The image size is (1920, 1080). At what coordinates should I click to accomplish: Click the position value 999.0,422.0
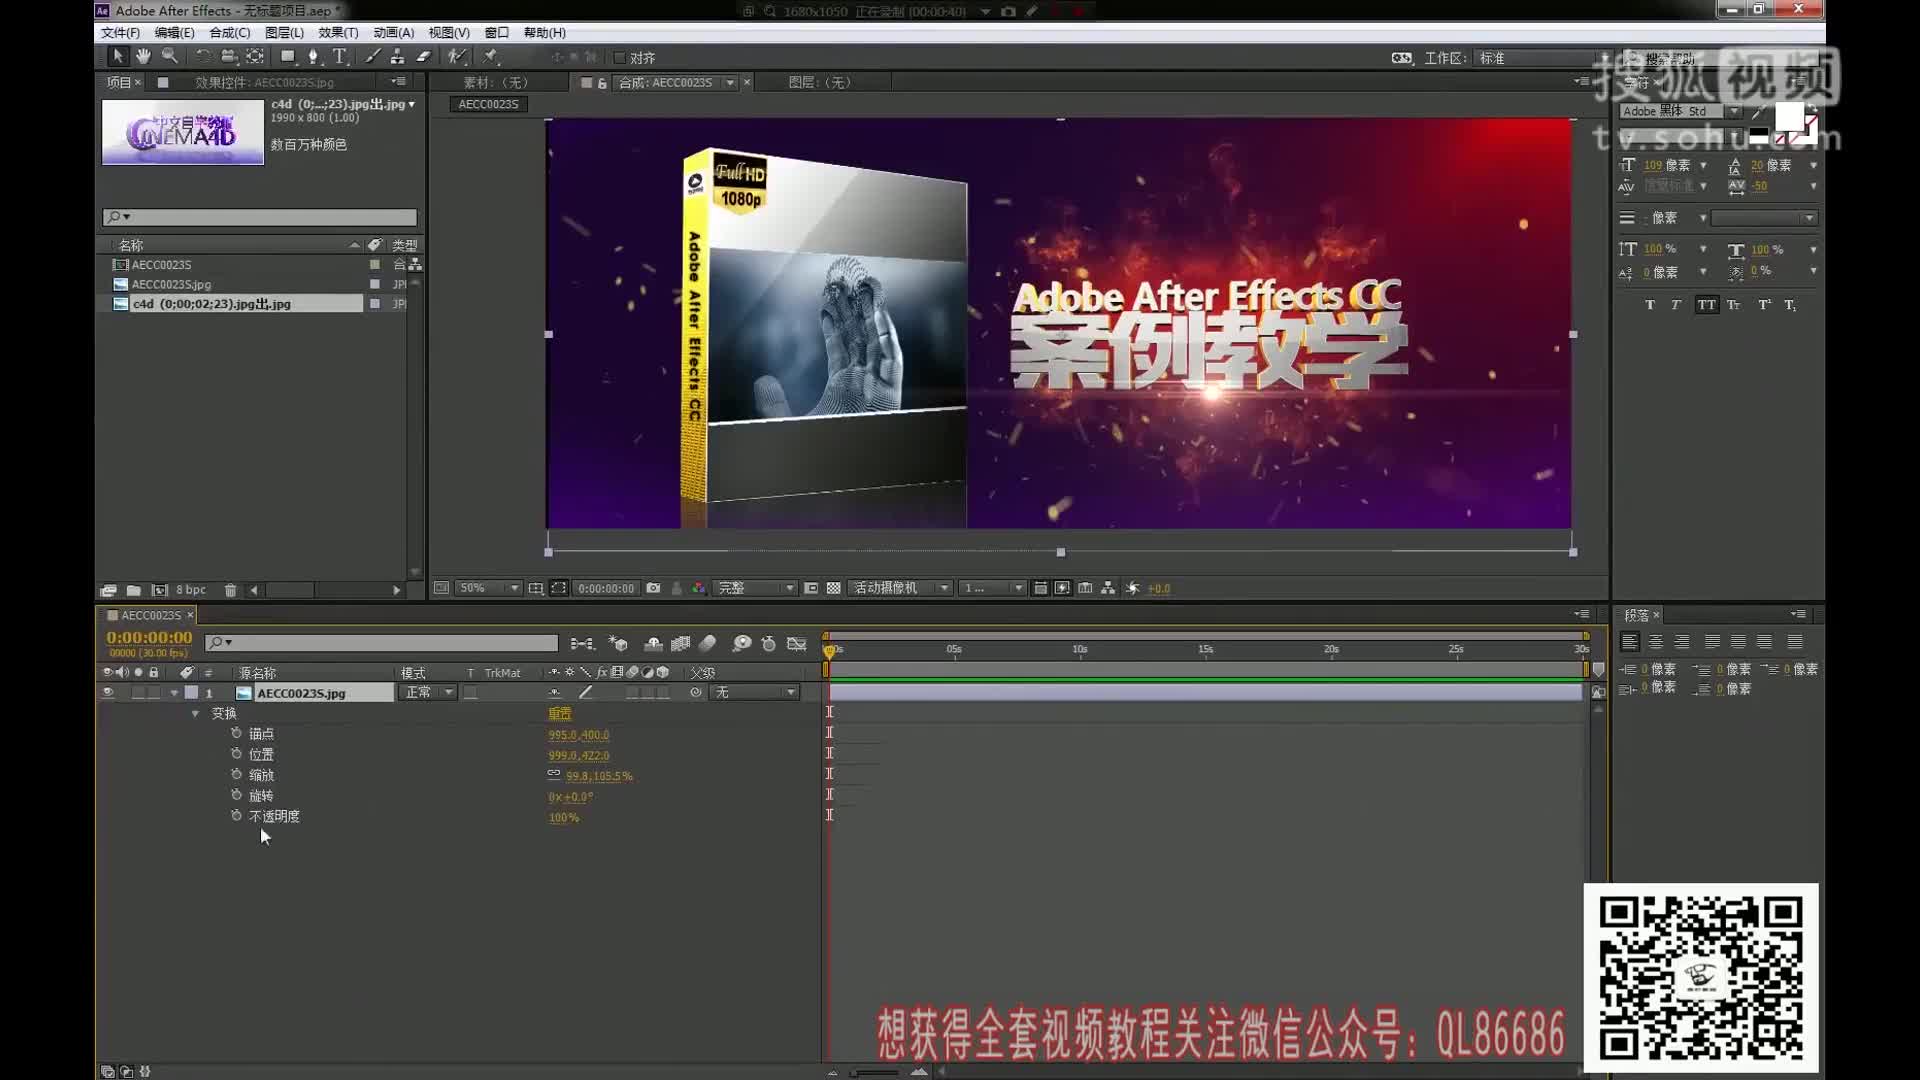[578, 755]
